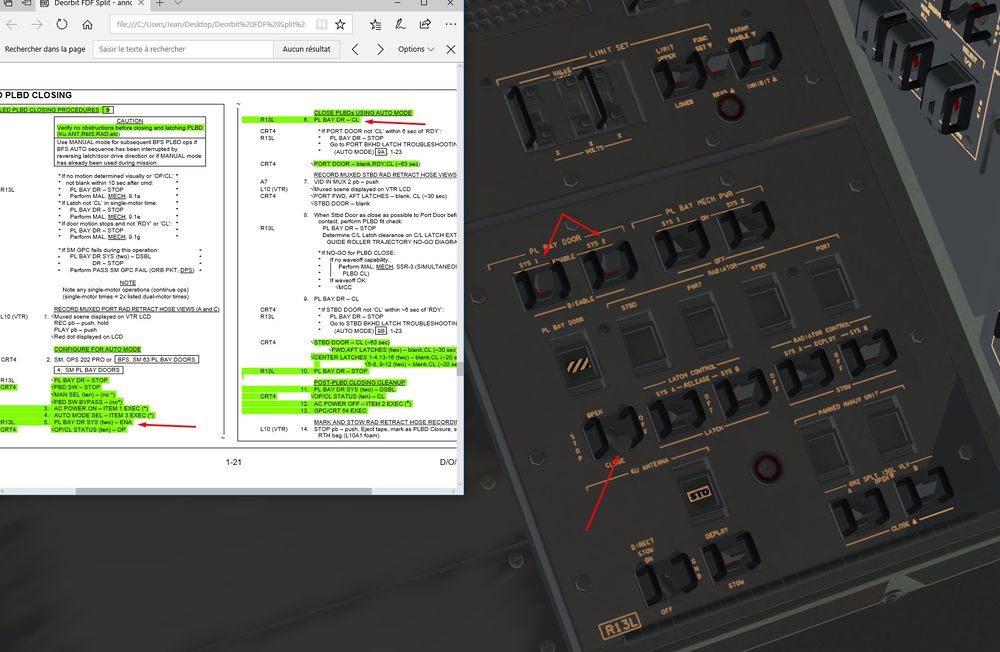
Task: Add this page to favorites with the star
Action: [341, 24]
